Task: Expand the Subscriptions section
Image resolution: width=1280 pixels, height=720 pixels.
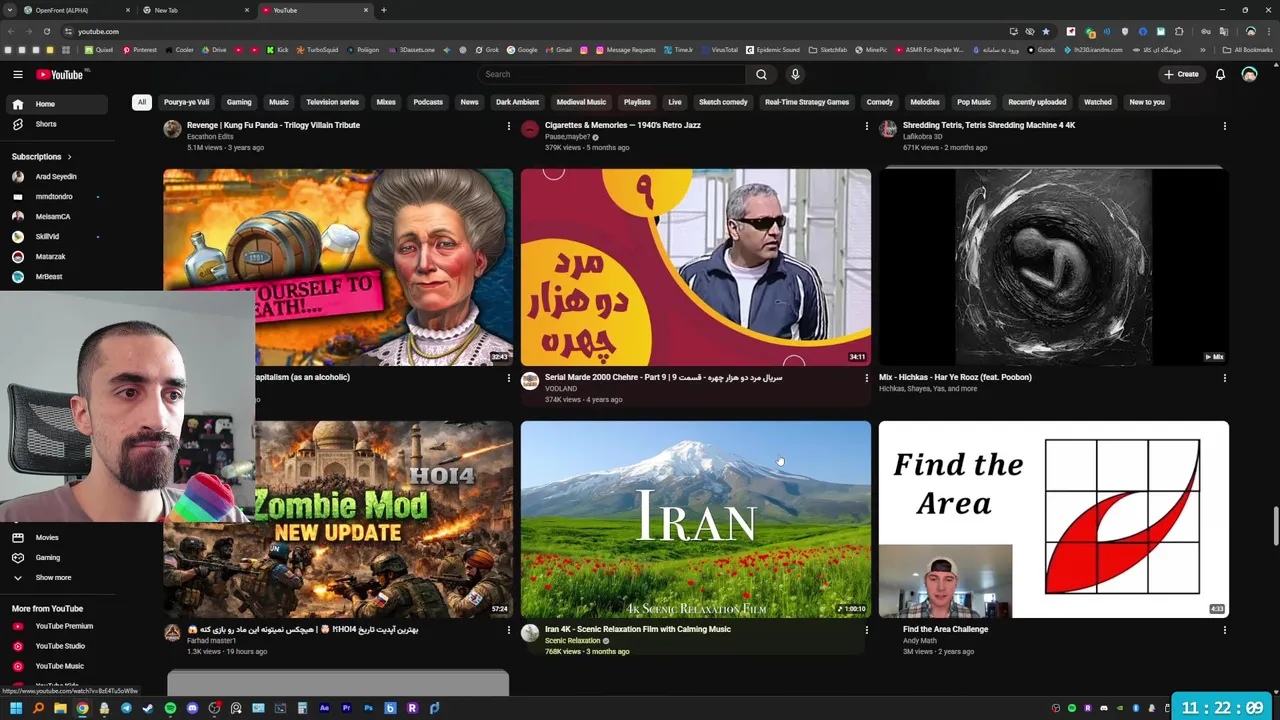Action: (x=41, y=157)
